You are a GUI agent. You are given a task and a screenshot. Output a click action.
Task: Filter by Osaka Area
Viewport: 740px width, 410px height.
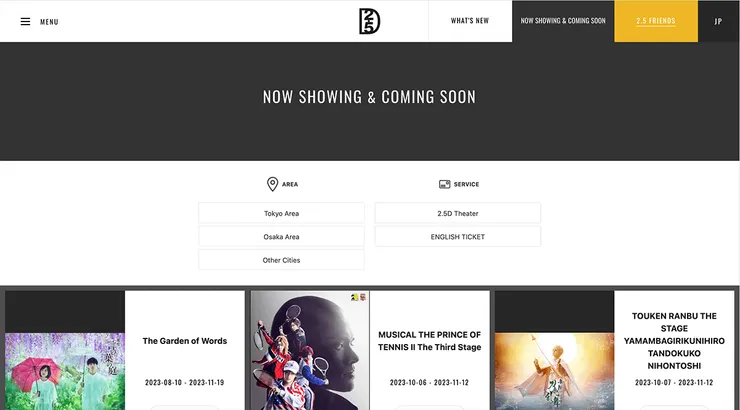281,237
